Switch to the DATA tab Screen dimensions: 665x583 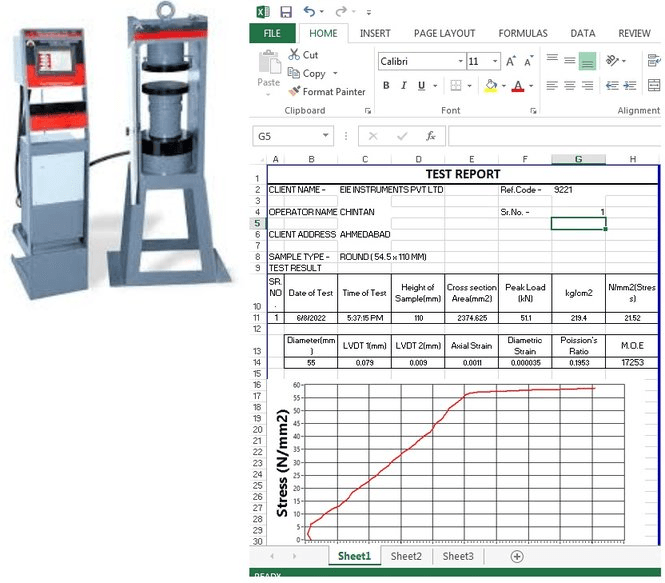coord(582,33)
